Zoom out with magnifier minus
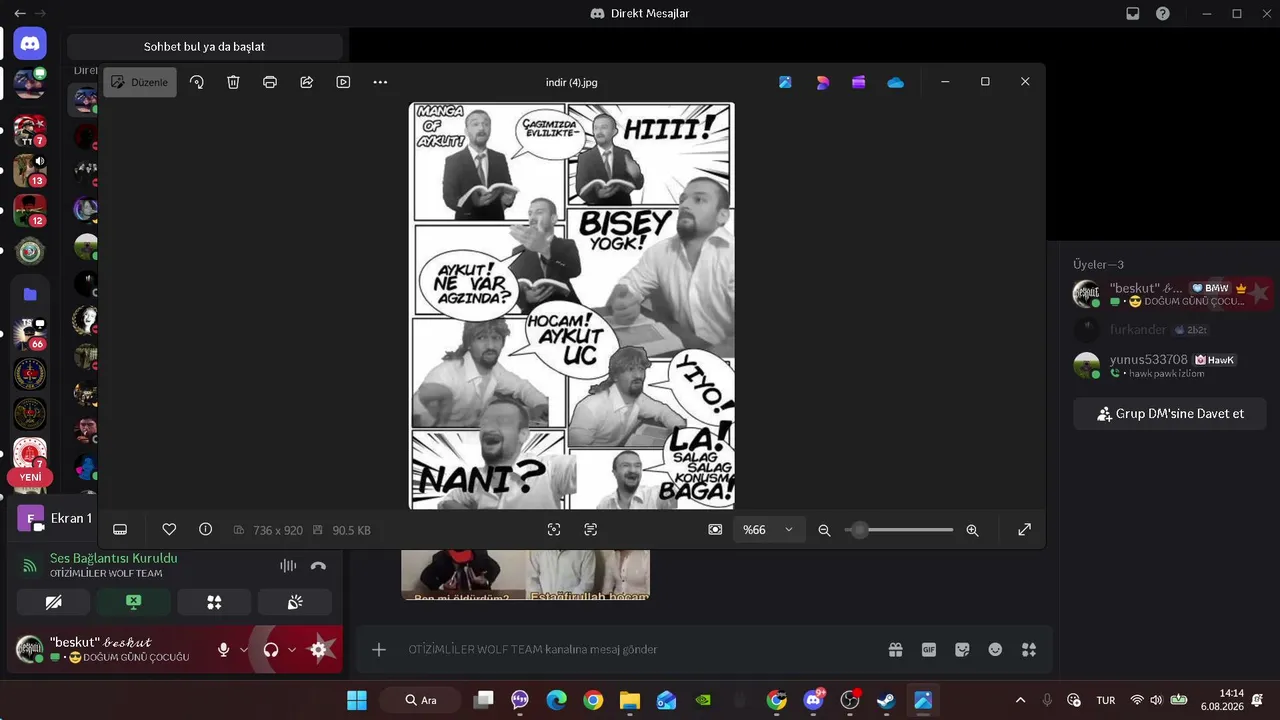Viewport: 1280px width, 720px height. (824, 530)
